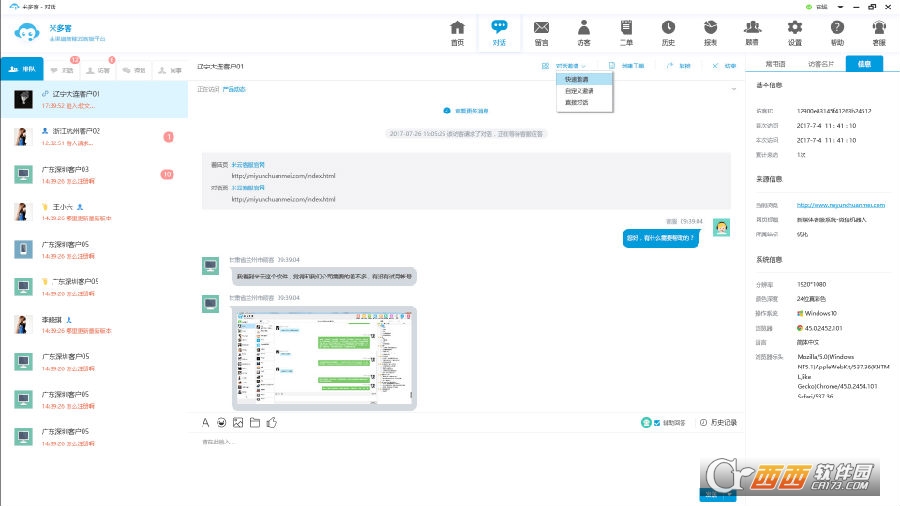Open the source page URL link in the info panel
The image size is (900, 506).
[840, 205]
